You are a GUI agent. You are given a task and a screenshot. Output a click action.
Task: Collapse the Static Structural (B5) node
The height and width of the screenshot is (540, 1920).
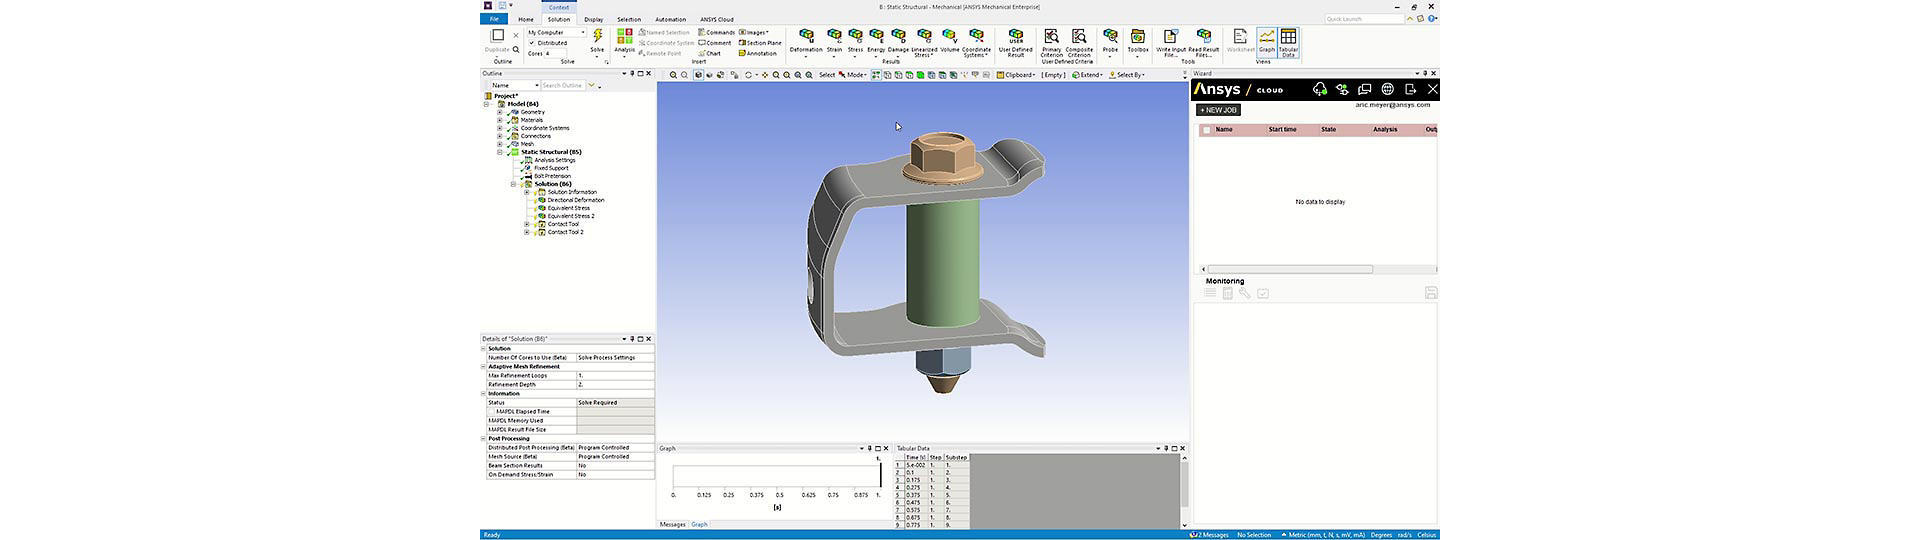(500, 152)
